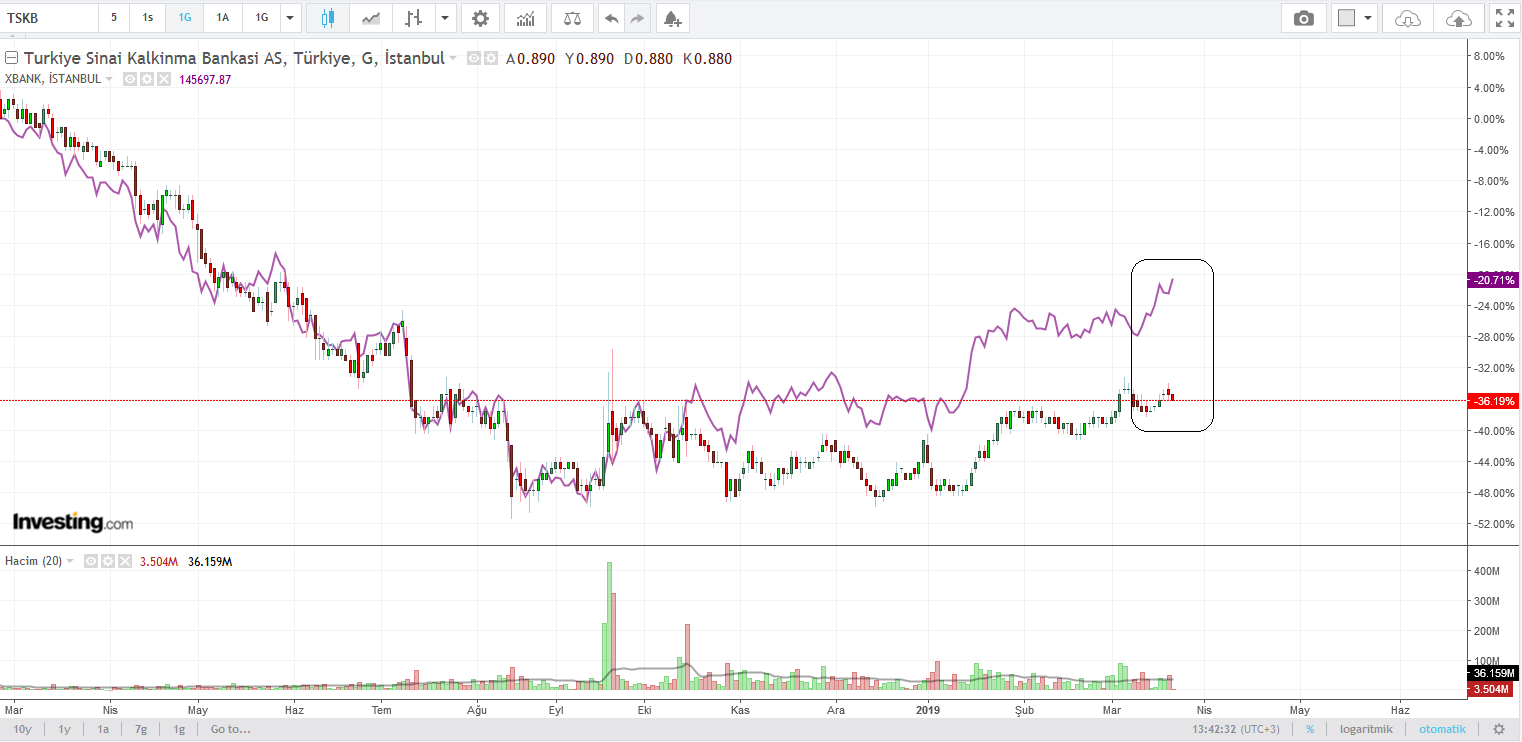The height and width of the screenshot is (742, 1522).
Task: Select the 1A monthly interval
Action: click(x=223, y=18)
